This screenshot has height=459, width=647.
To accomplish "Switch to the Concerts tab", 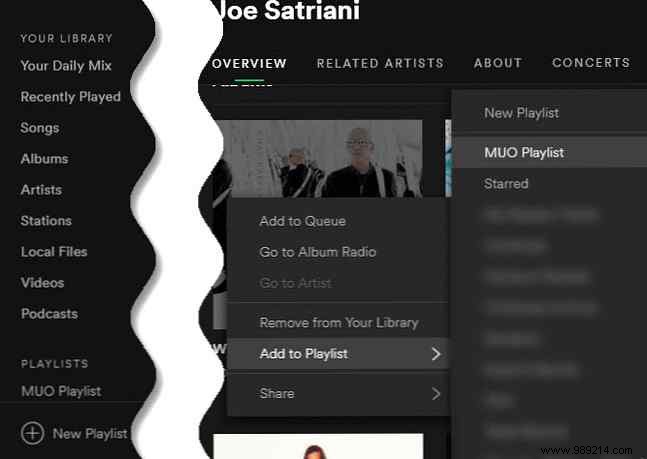I will [x=591, y=62].
